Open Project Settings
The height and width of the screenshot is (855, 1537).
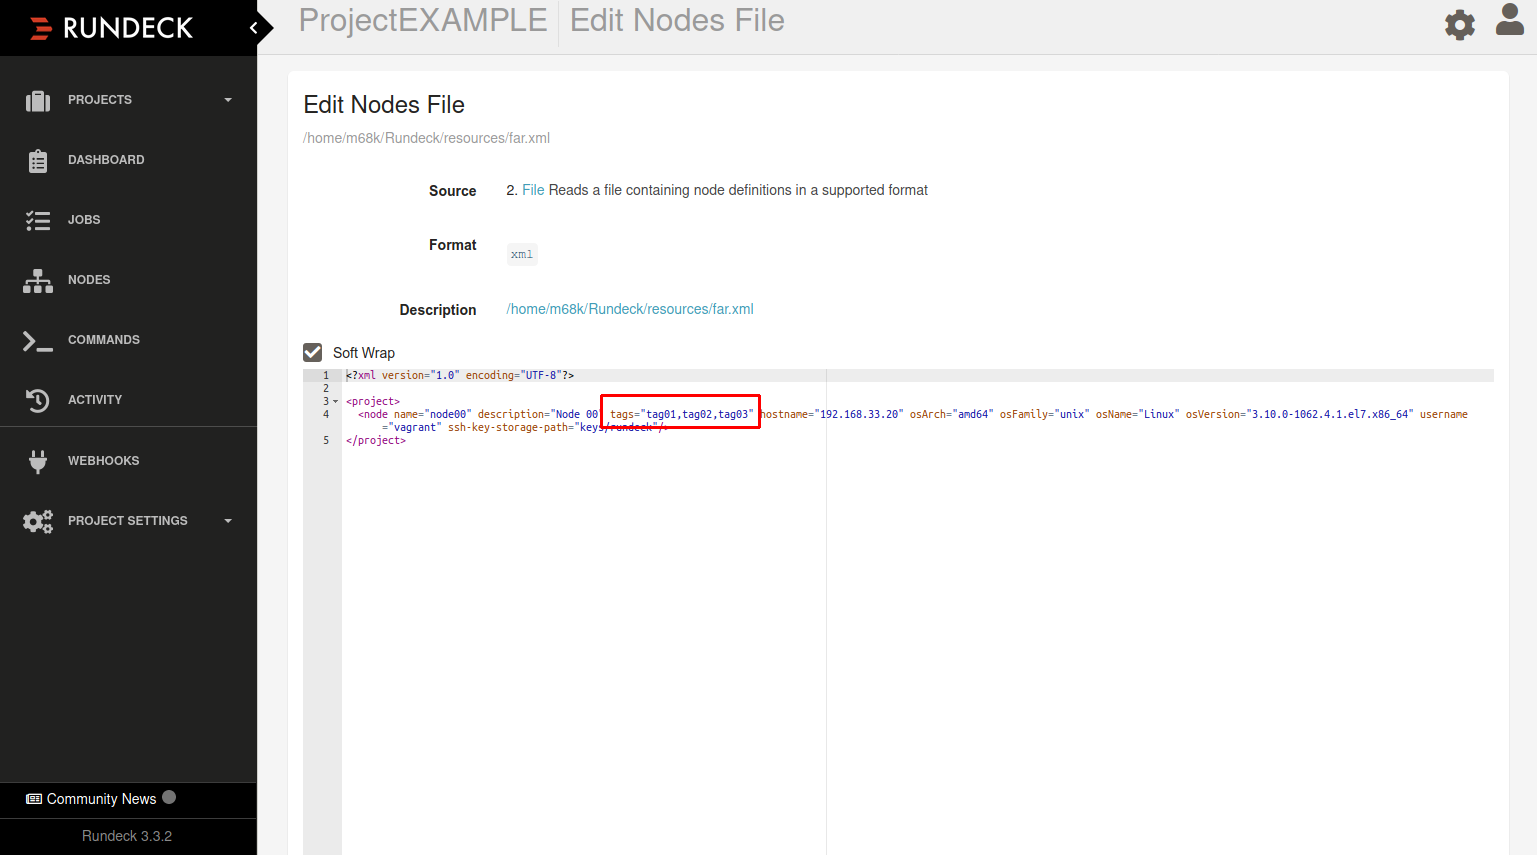point(128,520)
